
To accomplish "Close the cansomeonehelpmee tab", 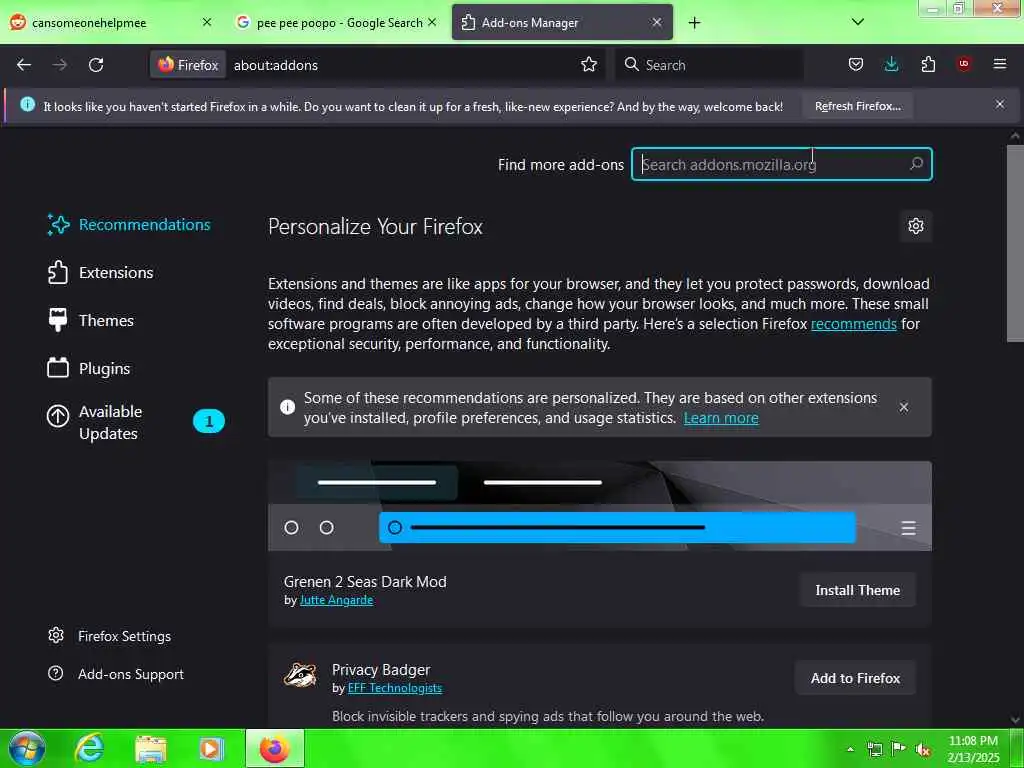I will click(x=207, y=22).
